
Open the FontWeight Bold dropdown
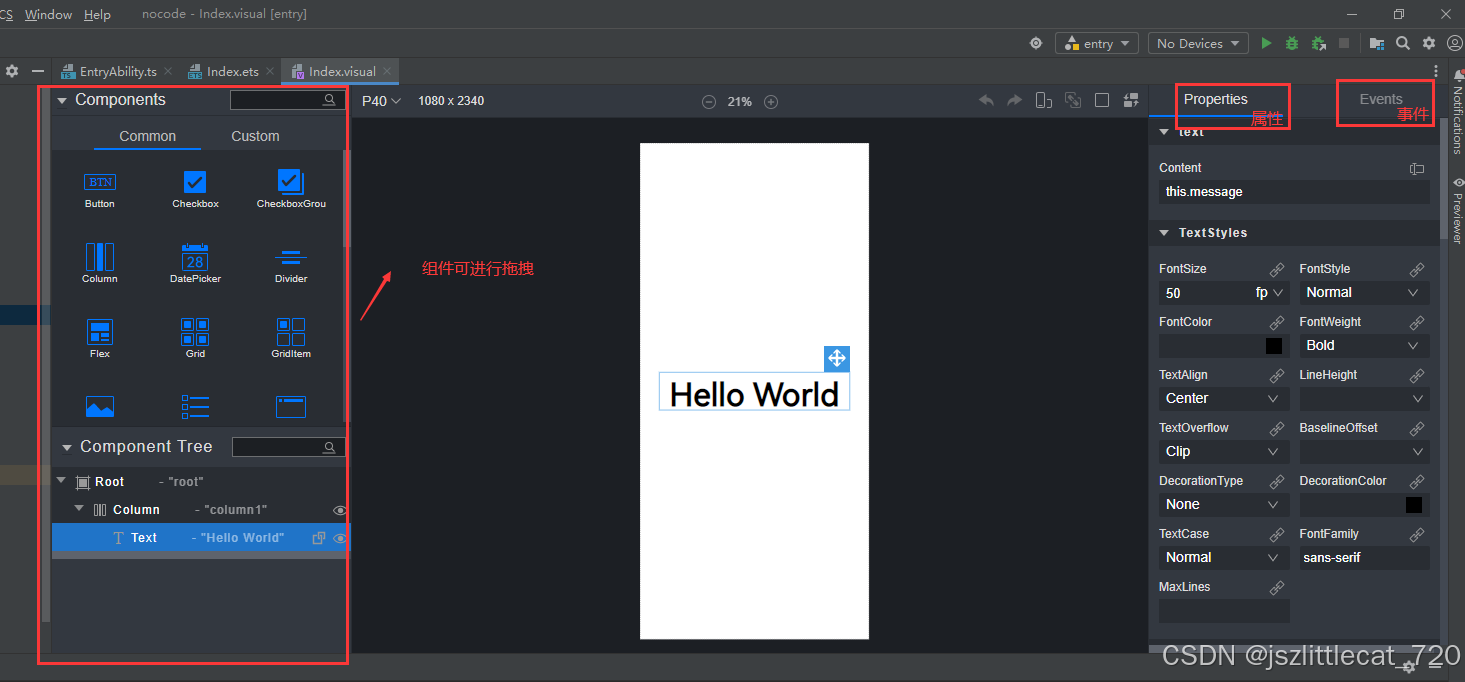(x=1363, y=345)
